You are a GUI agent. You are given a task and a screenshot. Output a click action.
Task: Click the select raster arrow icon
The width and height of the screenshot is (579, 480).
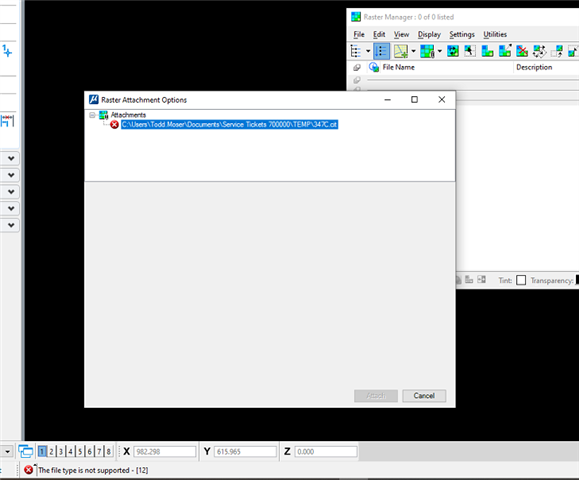coord(470,51)
